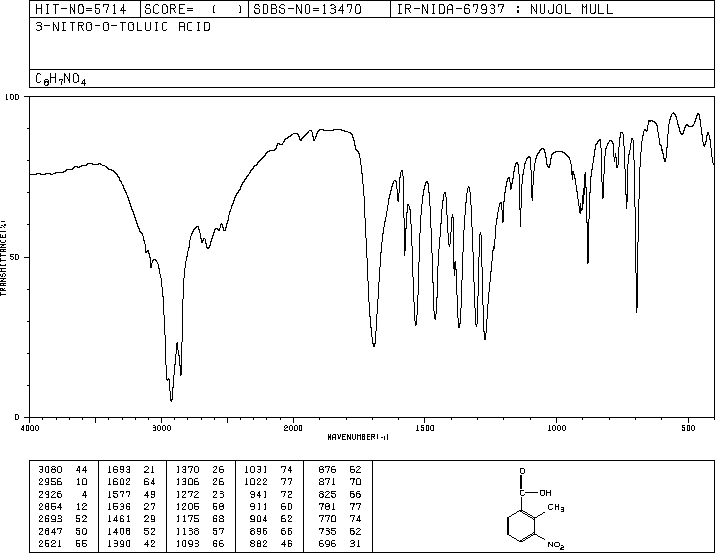Click the benzene ring in structure diagram

[x=521, y=526]
